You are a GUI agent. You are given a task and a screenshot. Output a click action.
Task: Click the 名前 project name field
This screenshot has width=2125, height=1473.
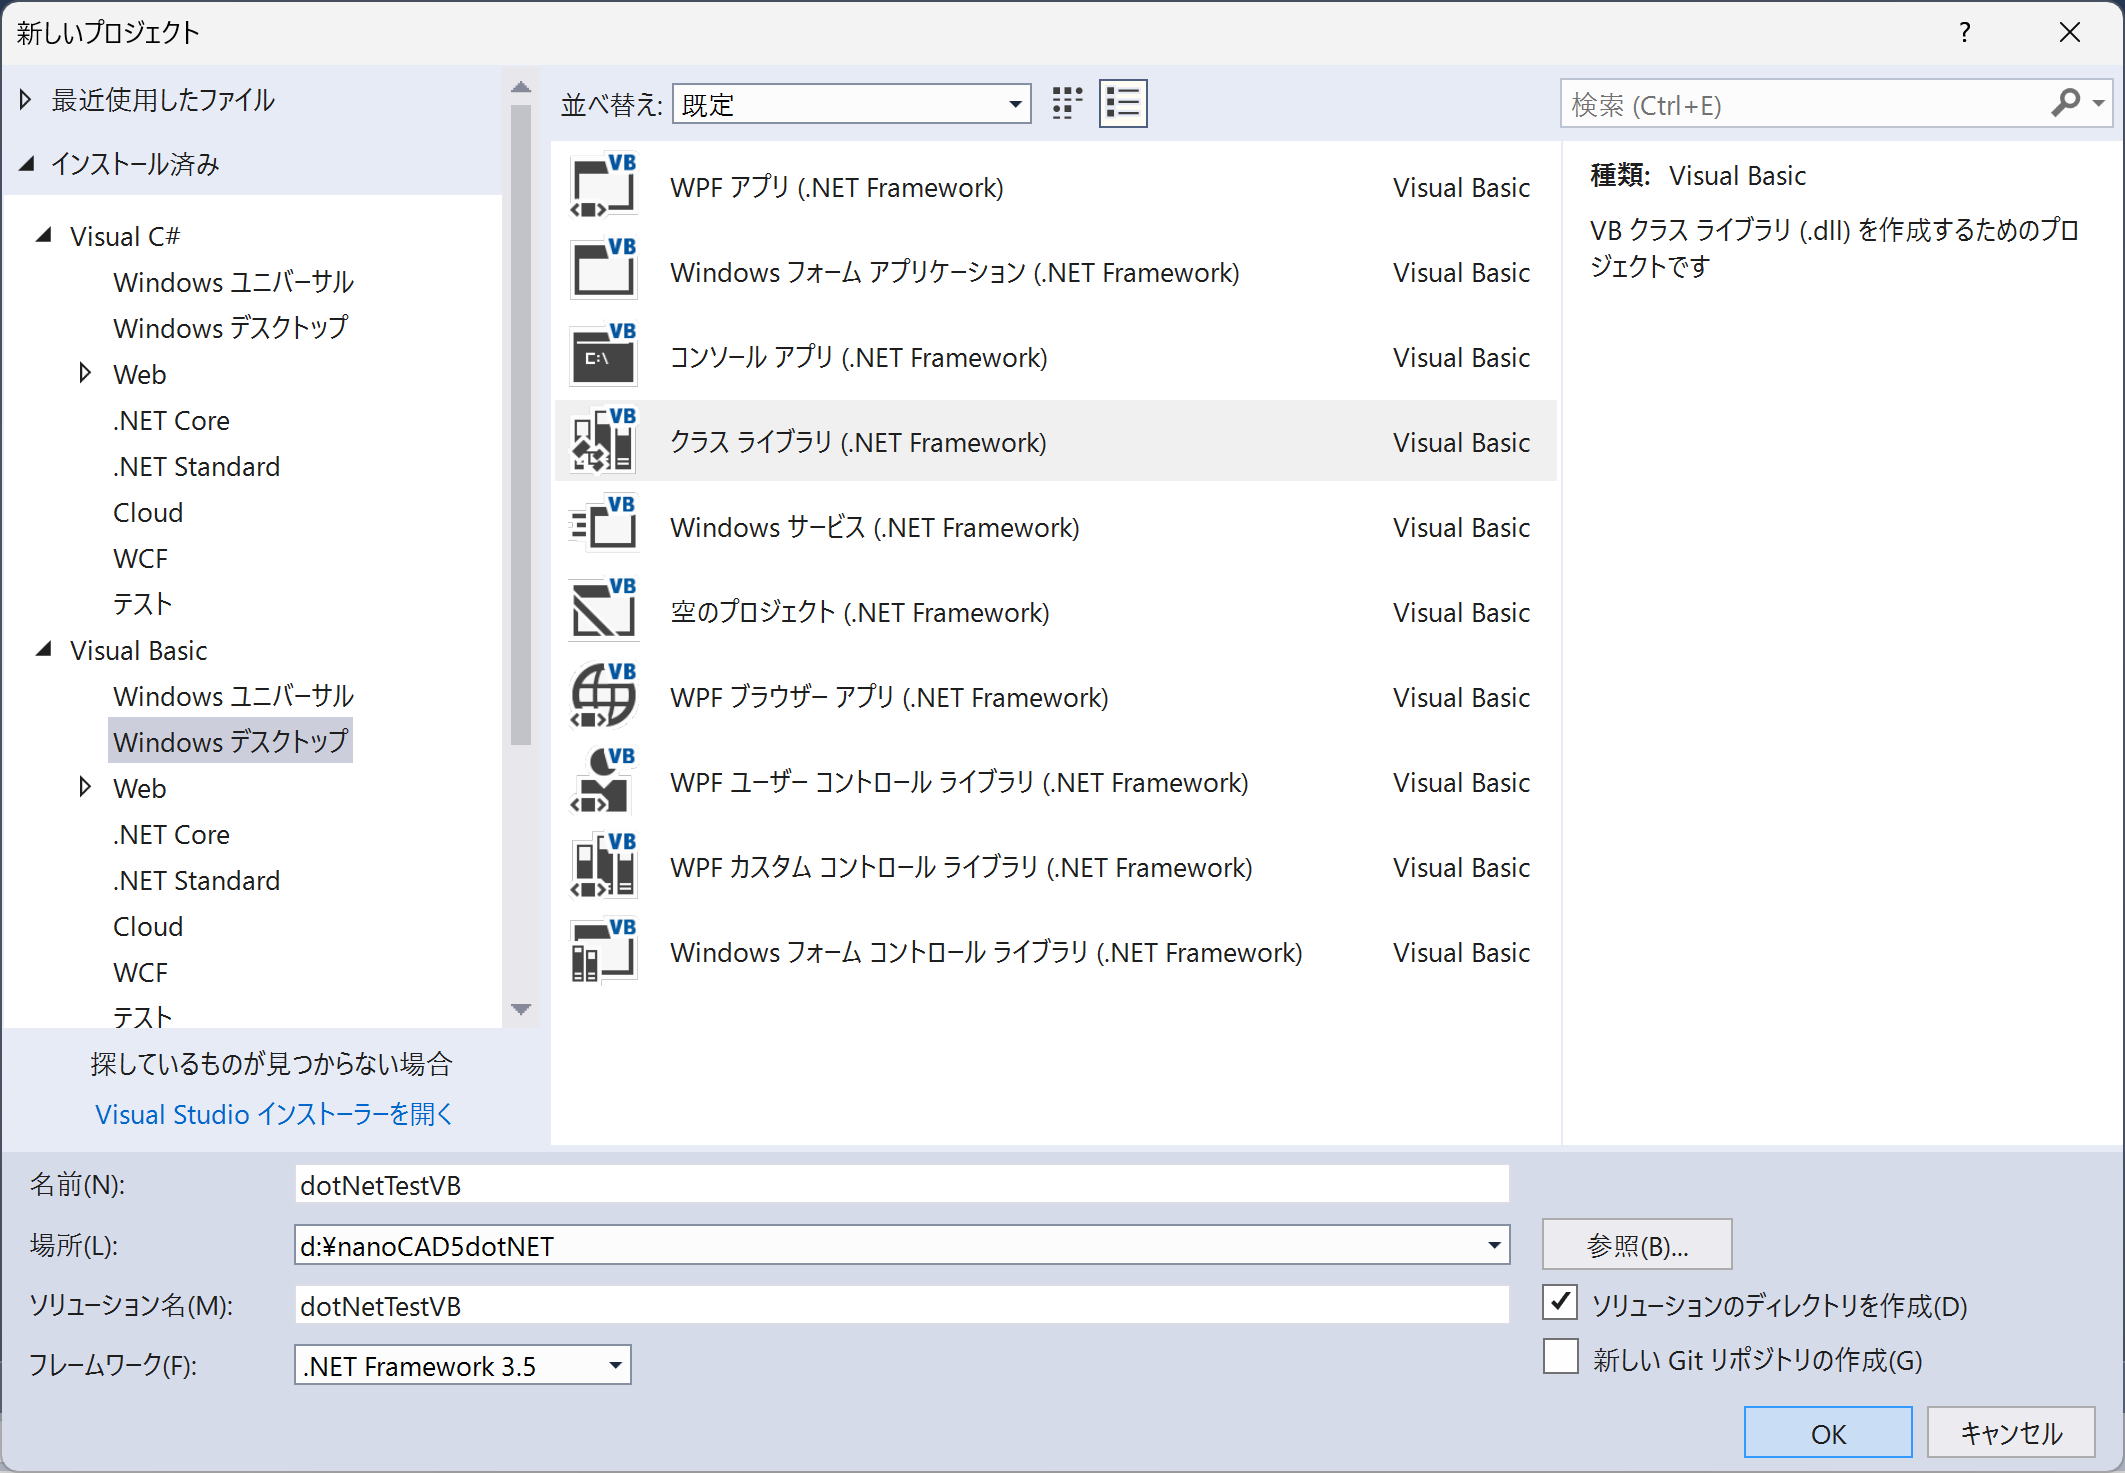point(901,1185)
